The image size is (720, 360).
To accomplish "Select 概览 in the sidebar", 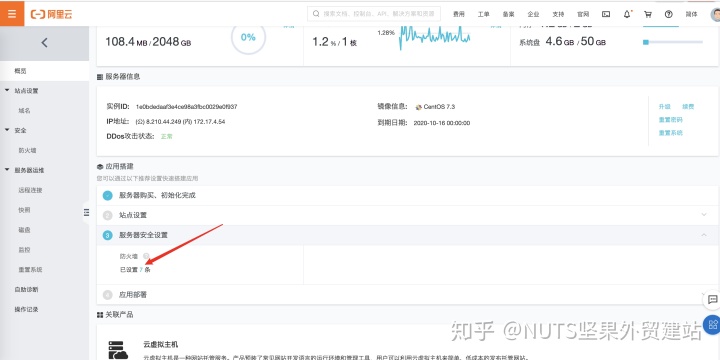I will point(45,71).
